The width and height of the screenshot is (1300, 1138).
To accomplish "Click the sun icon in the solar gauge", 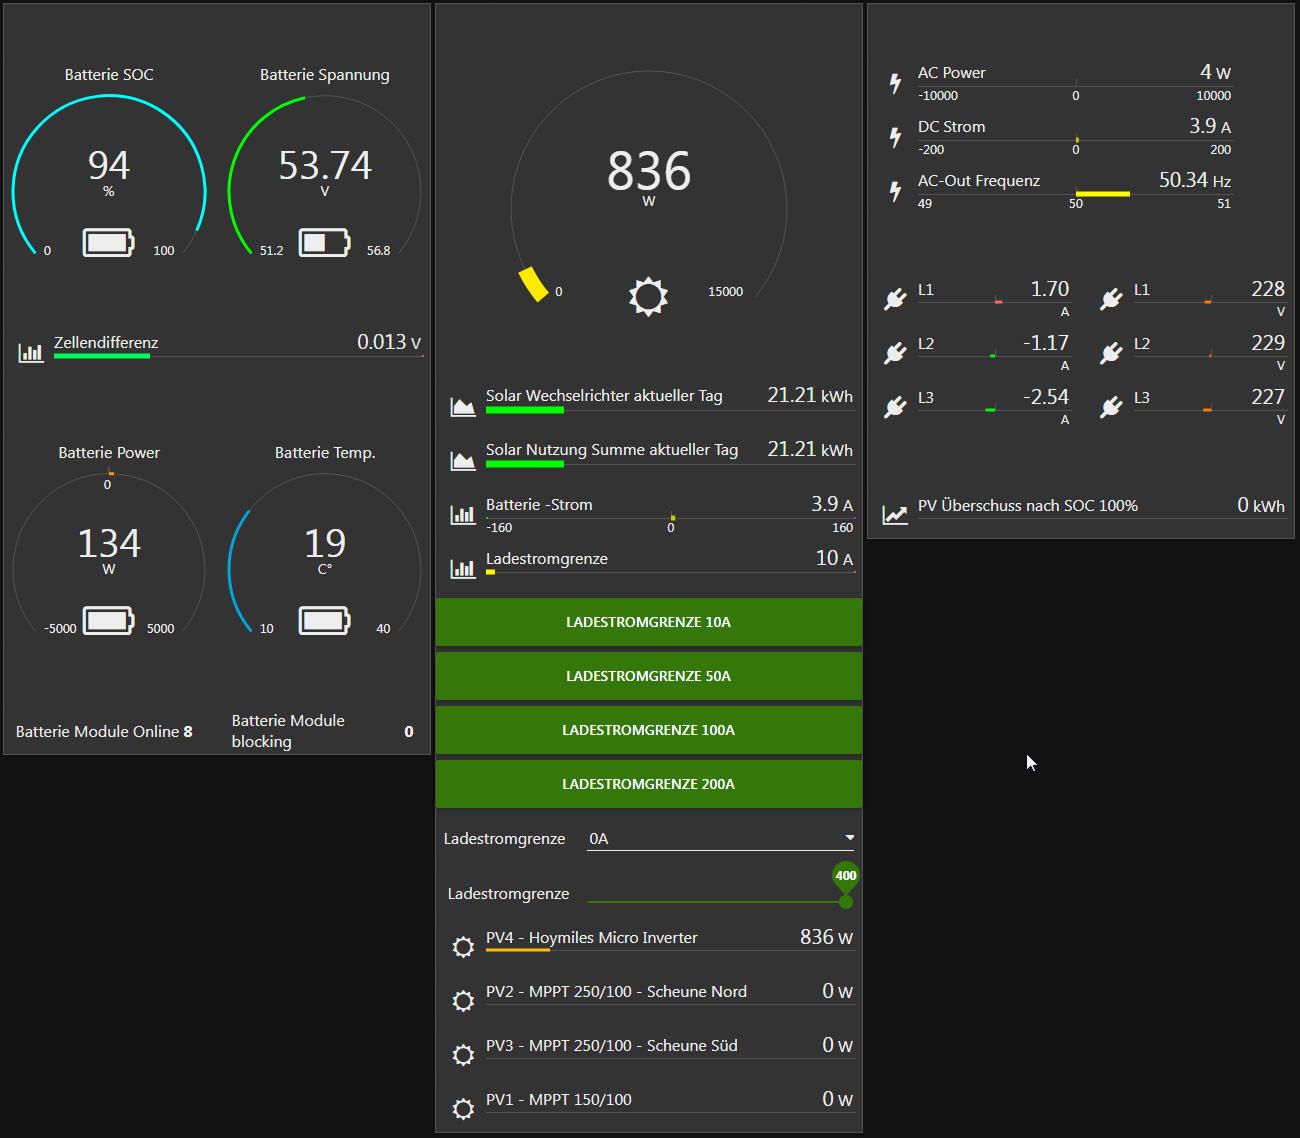I will pos(648,296).
